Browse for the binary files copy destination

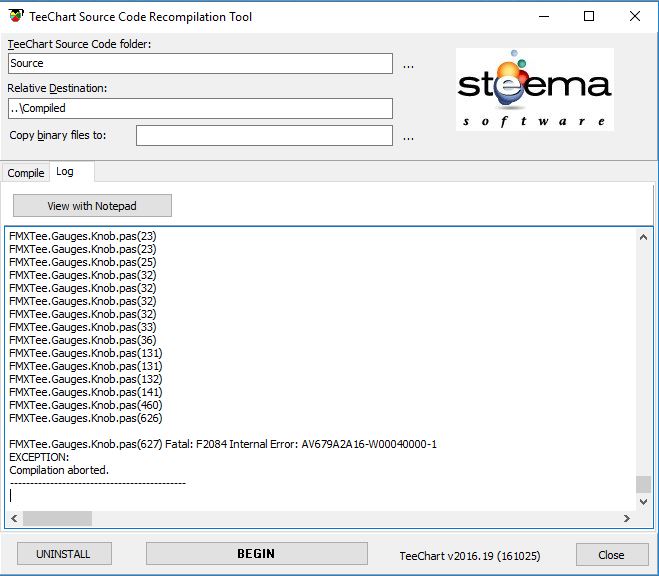tap(408, 138)
